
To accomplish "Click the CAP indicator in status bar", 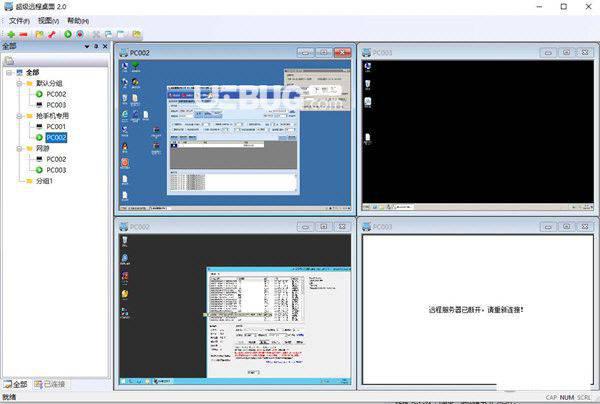I will pyautogui.click(x=551, y=397).
